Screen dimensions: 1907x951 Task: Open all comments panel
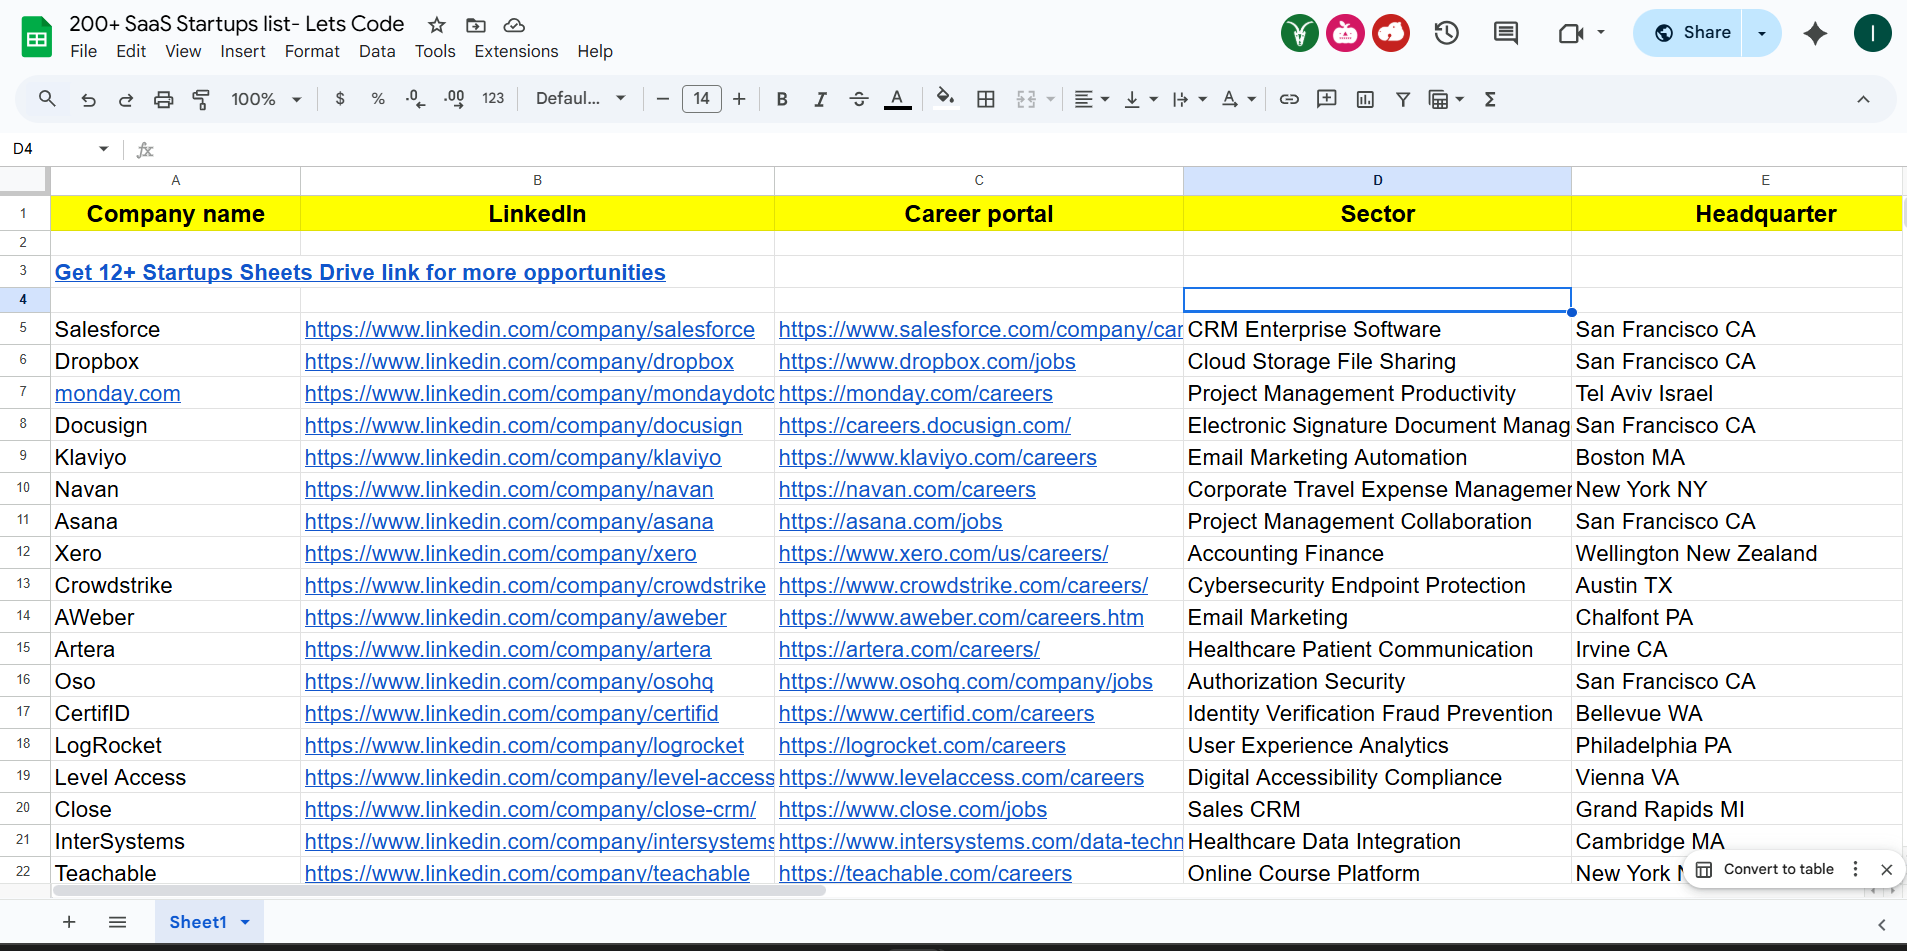click(x=1505, y=33)
